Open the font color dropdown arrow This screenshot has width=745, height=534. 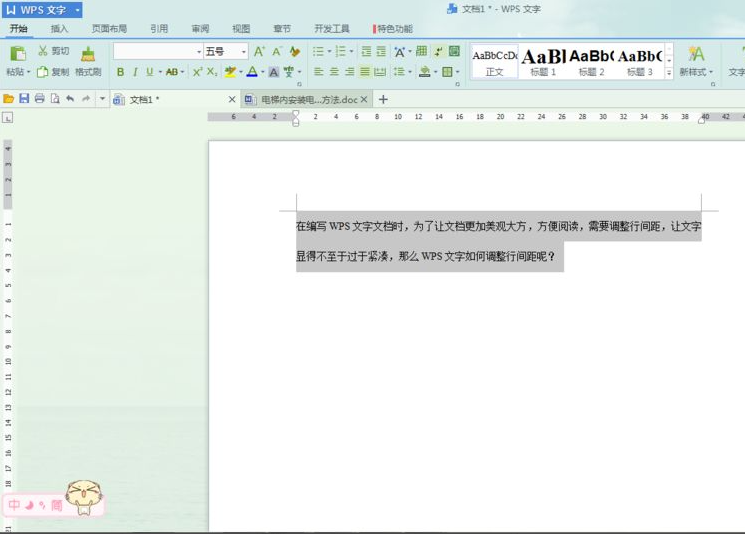point(262,72)
